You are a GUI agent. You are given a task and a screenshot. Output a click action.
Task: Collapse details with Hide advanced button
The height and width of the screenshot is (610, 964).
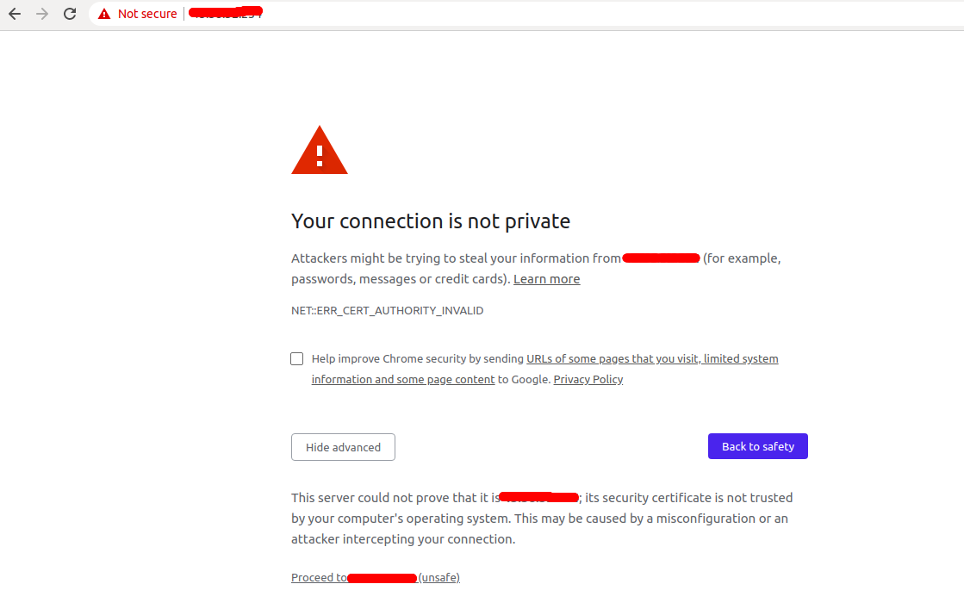343,447
